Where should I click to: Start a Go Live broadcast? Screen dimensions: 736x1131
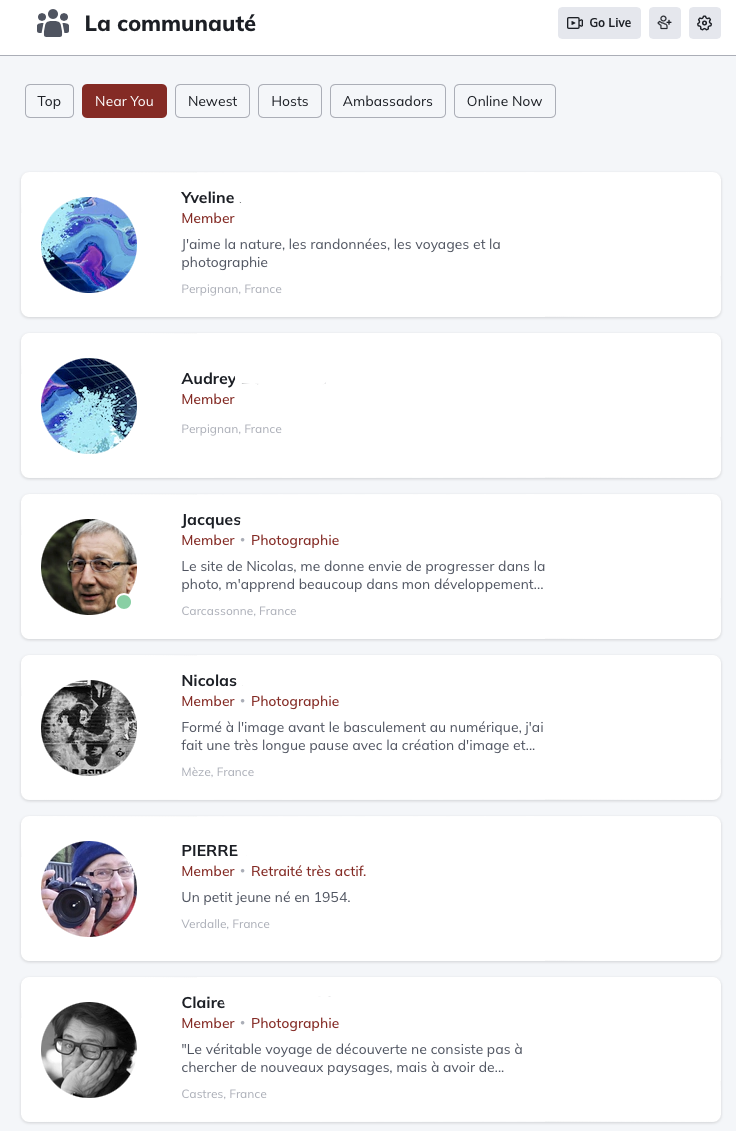pyautogui.click(x=599, y=23)
